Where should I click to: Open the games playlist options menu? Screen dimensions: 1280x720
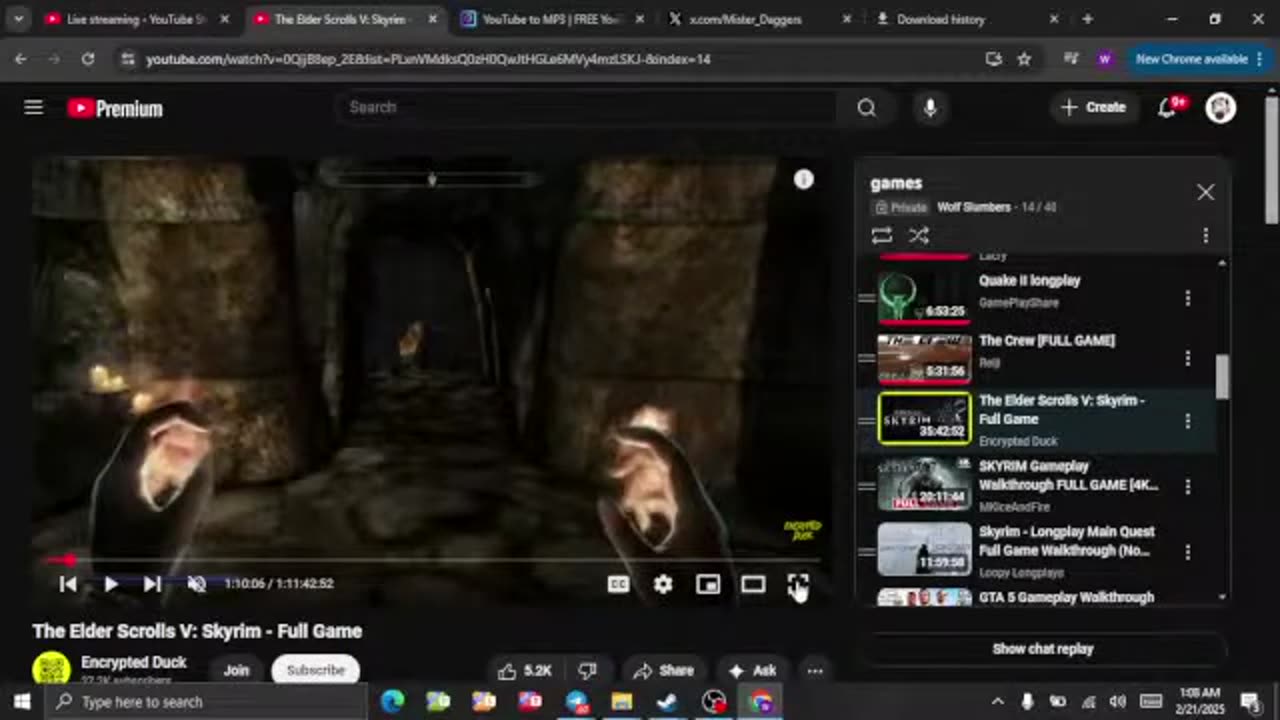[x=1206, y=236]
